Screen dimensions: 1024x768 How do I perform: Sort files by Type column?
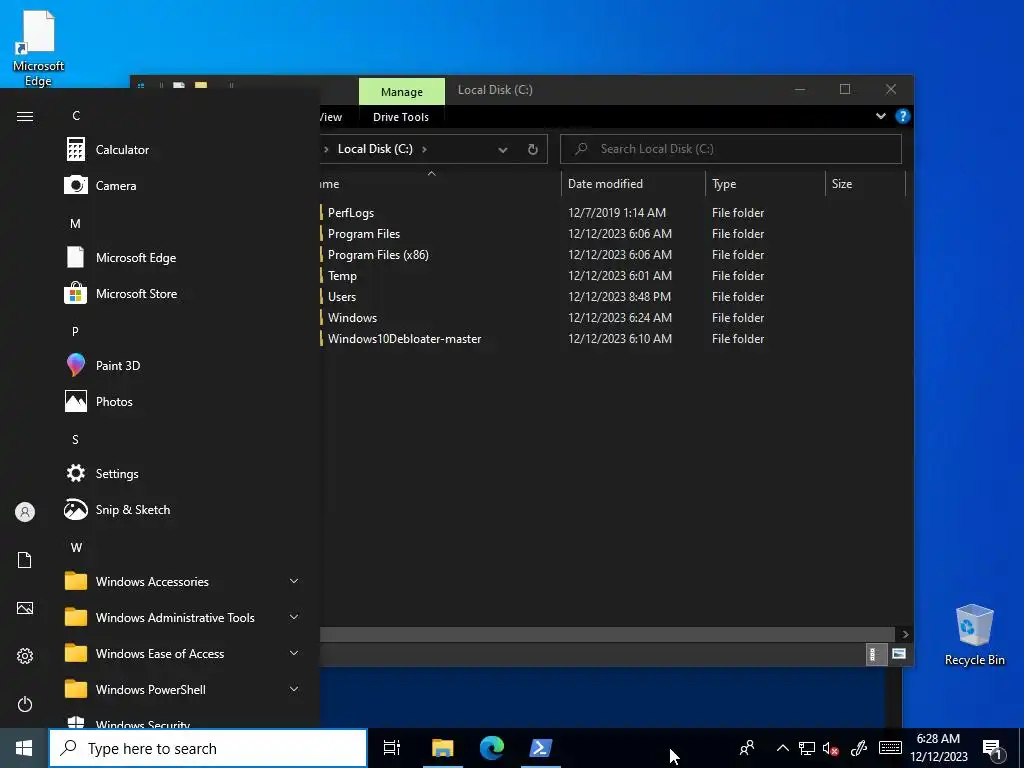765,184
